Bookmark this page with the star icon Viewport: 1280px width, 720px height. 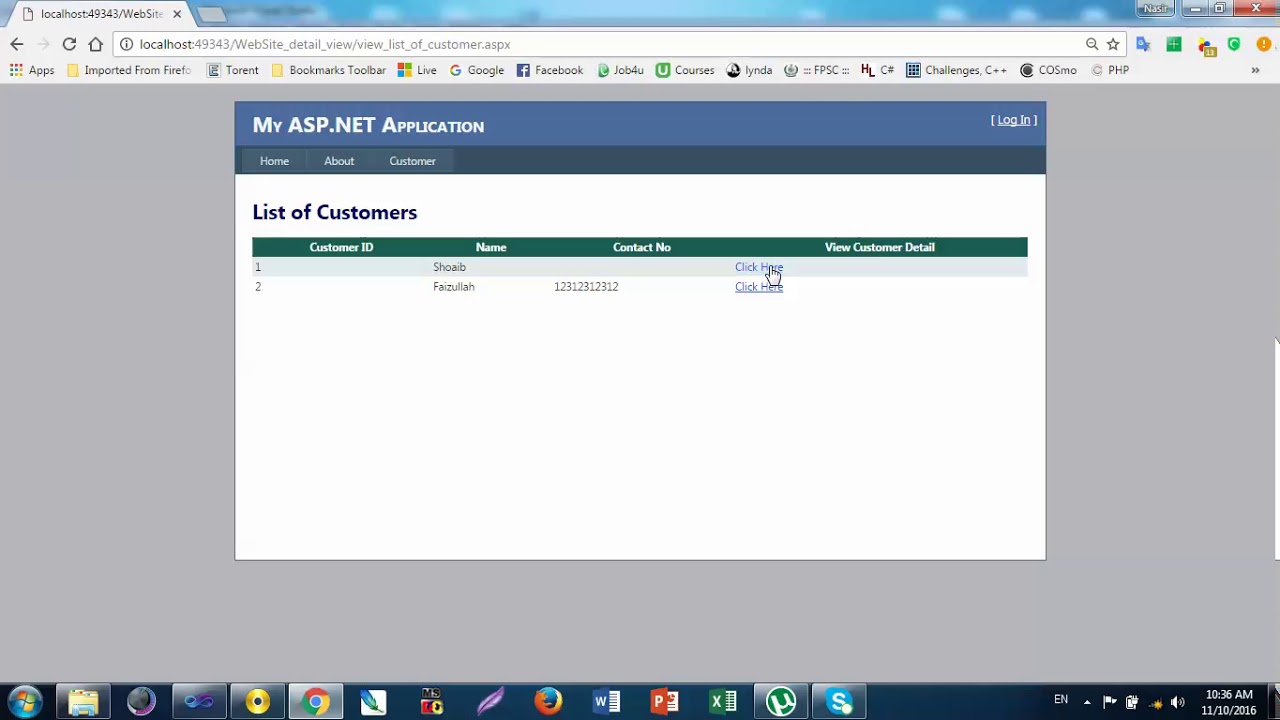click(x=1113, y=44)
